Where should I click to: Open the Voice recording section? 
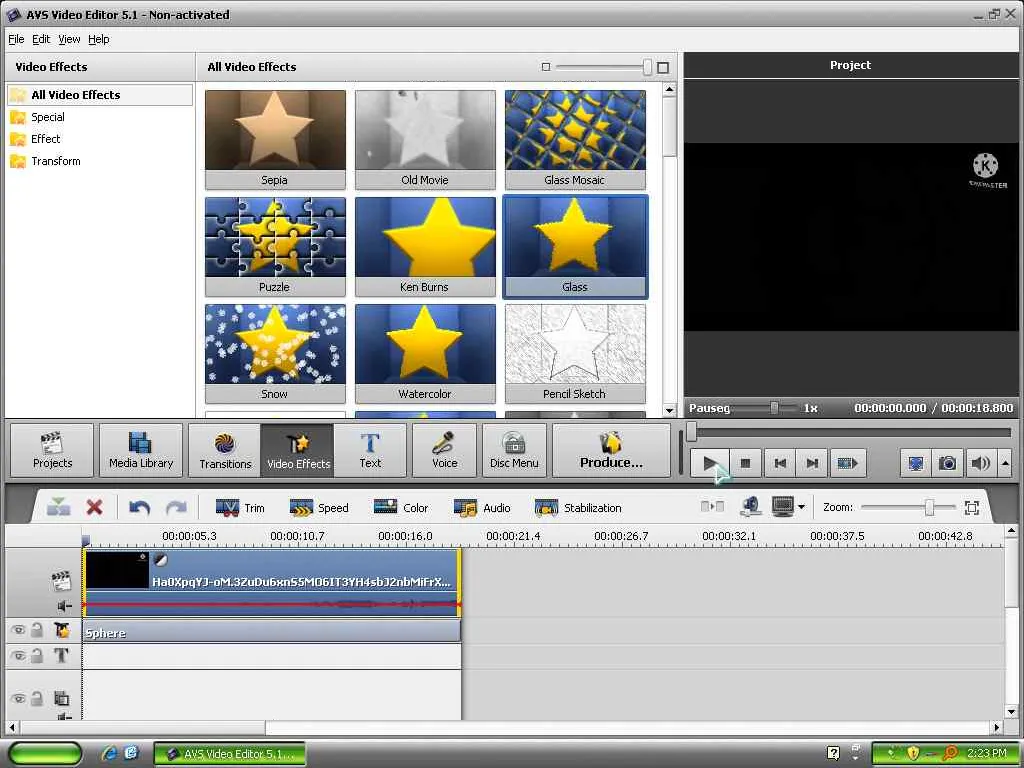click(445, 451)
